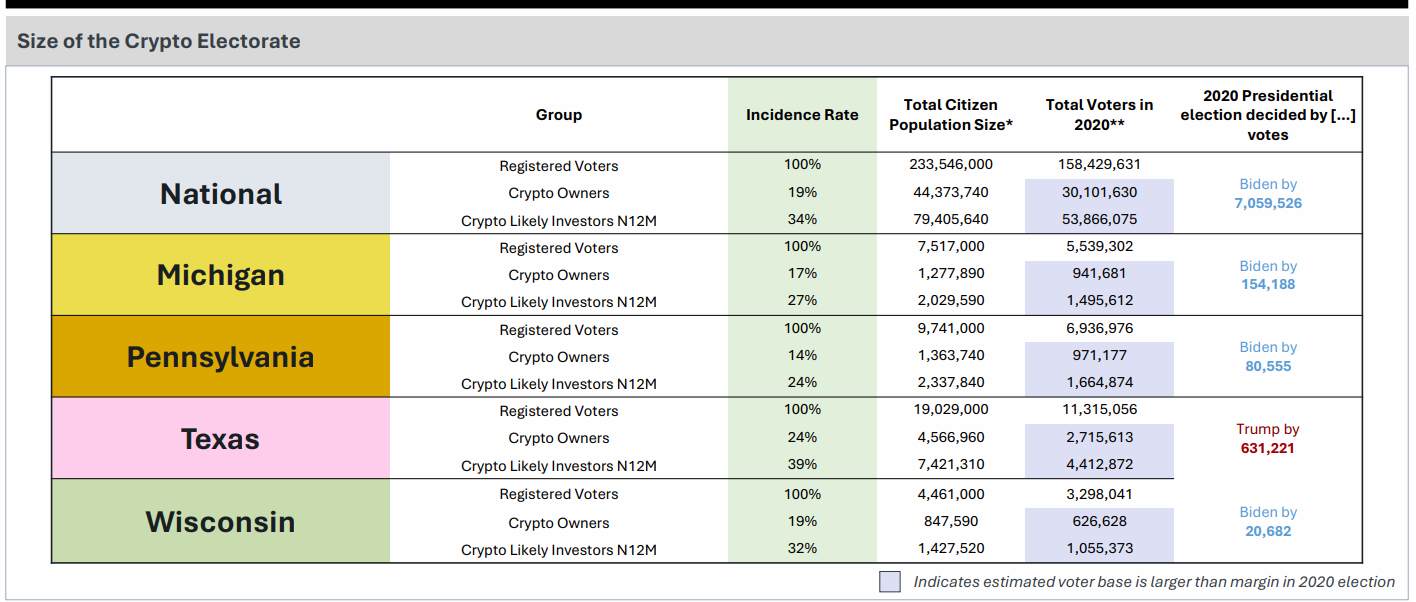Click Michigan total voters 5,539,302
Viewport: 1416px width, 602px height.
(1099, 246)
